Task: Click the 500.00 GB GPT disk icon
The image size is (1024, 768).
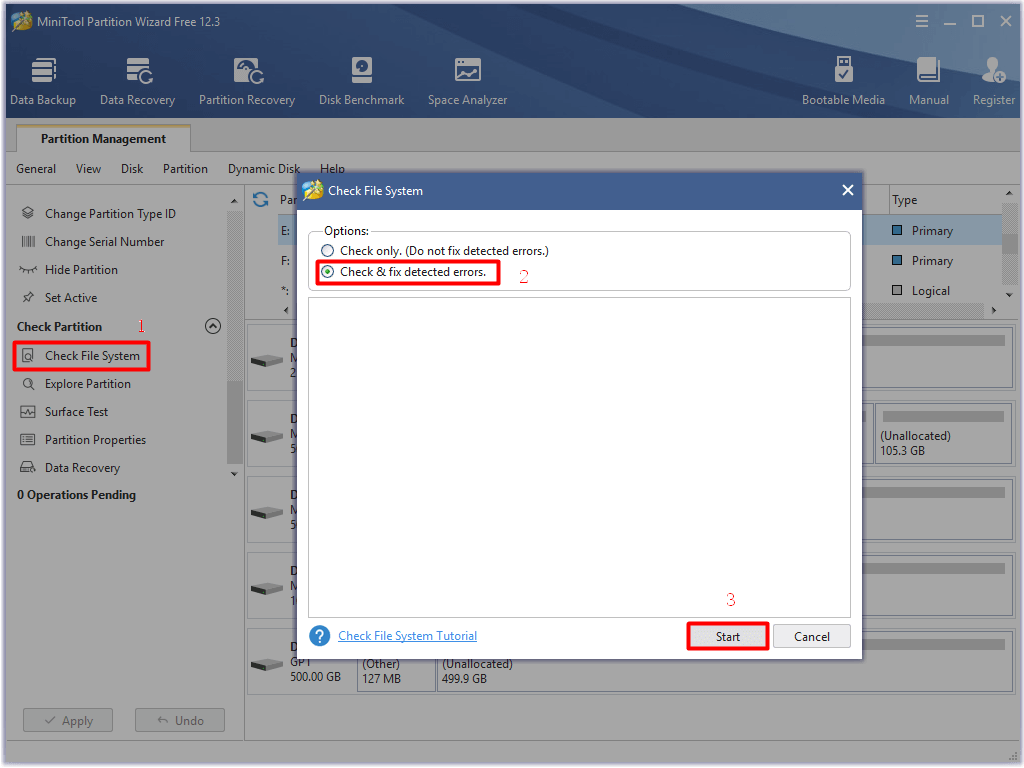Action: coord(267,665)
